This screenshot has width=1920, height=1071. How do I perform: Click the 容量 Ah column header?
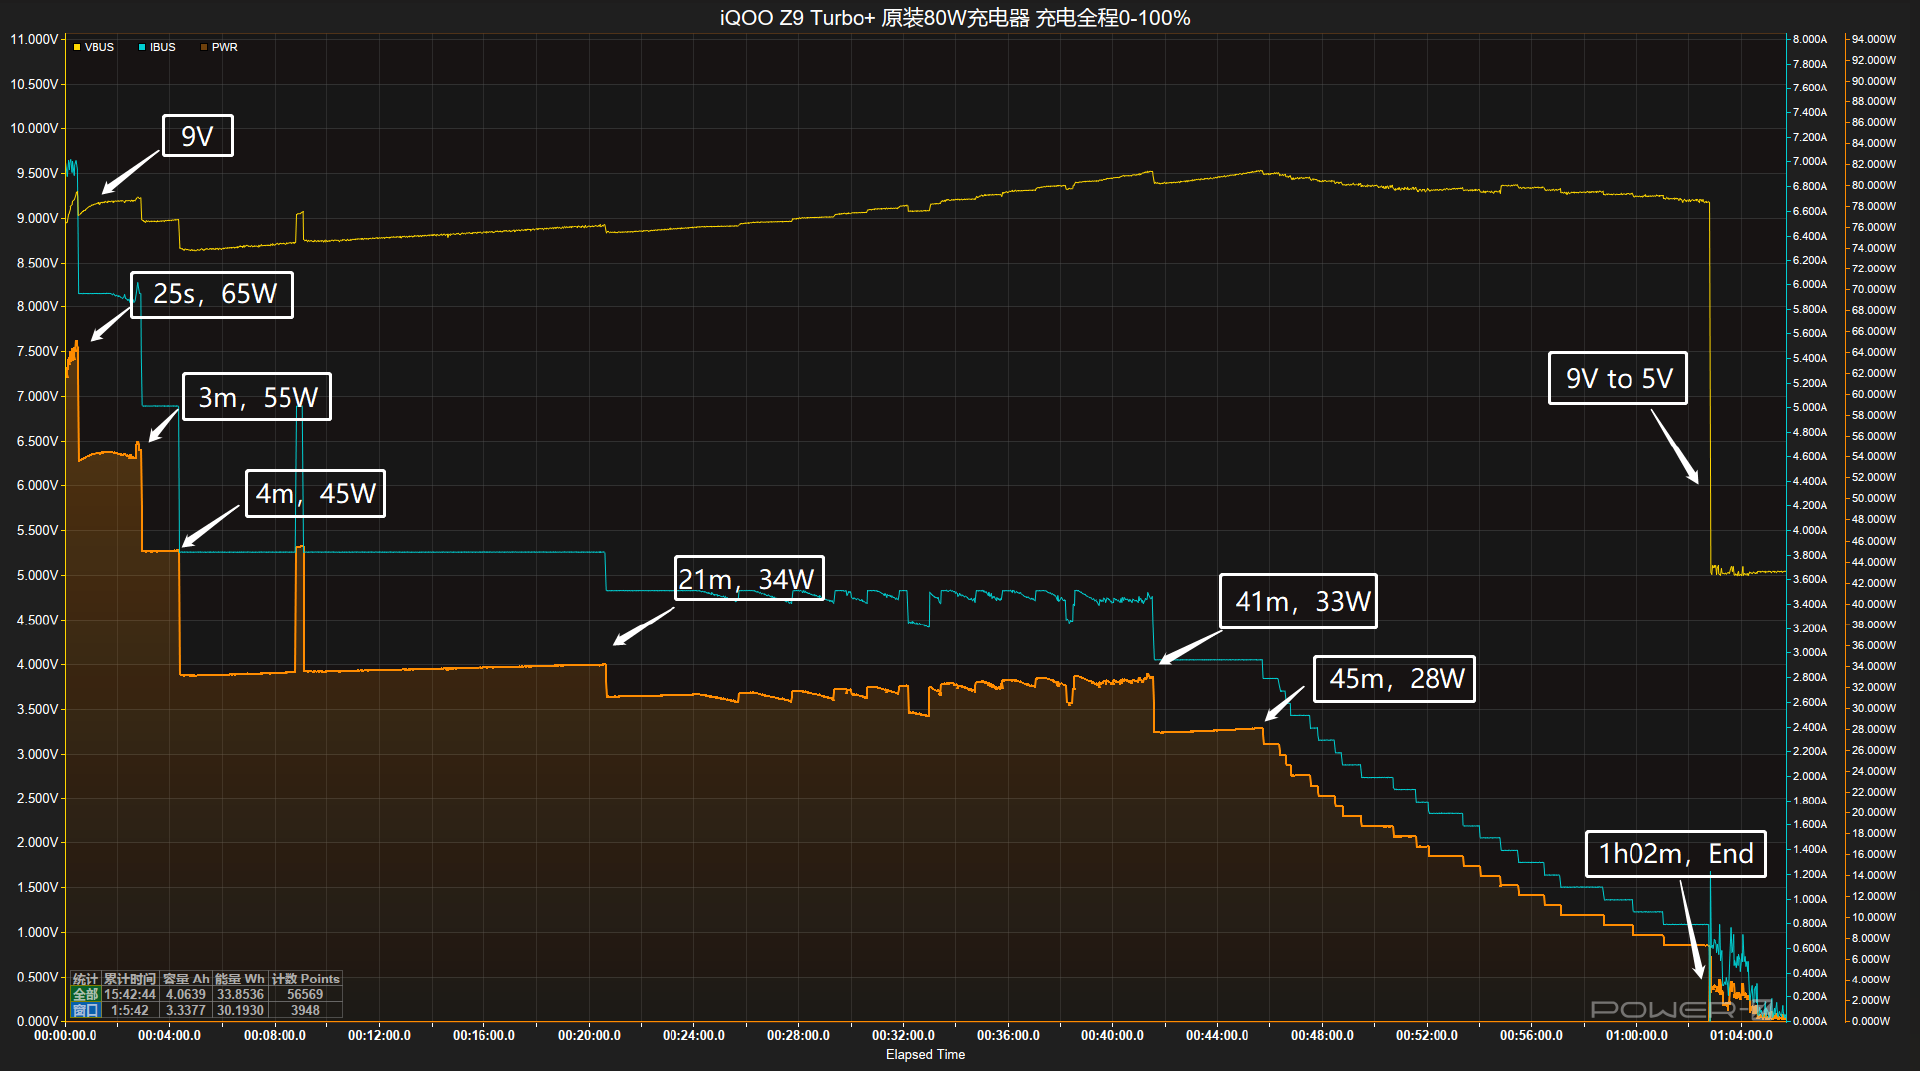tap(186, 979)
